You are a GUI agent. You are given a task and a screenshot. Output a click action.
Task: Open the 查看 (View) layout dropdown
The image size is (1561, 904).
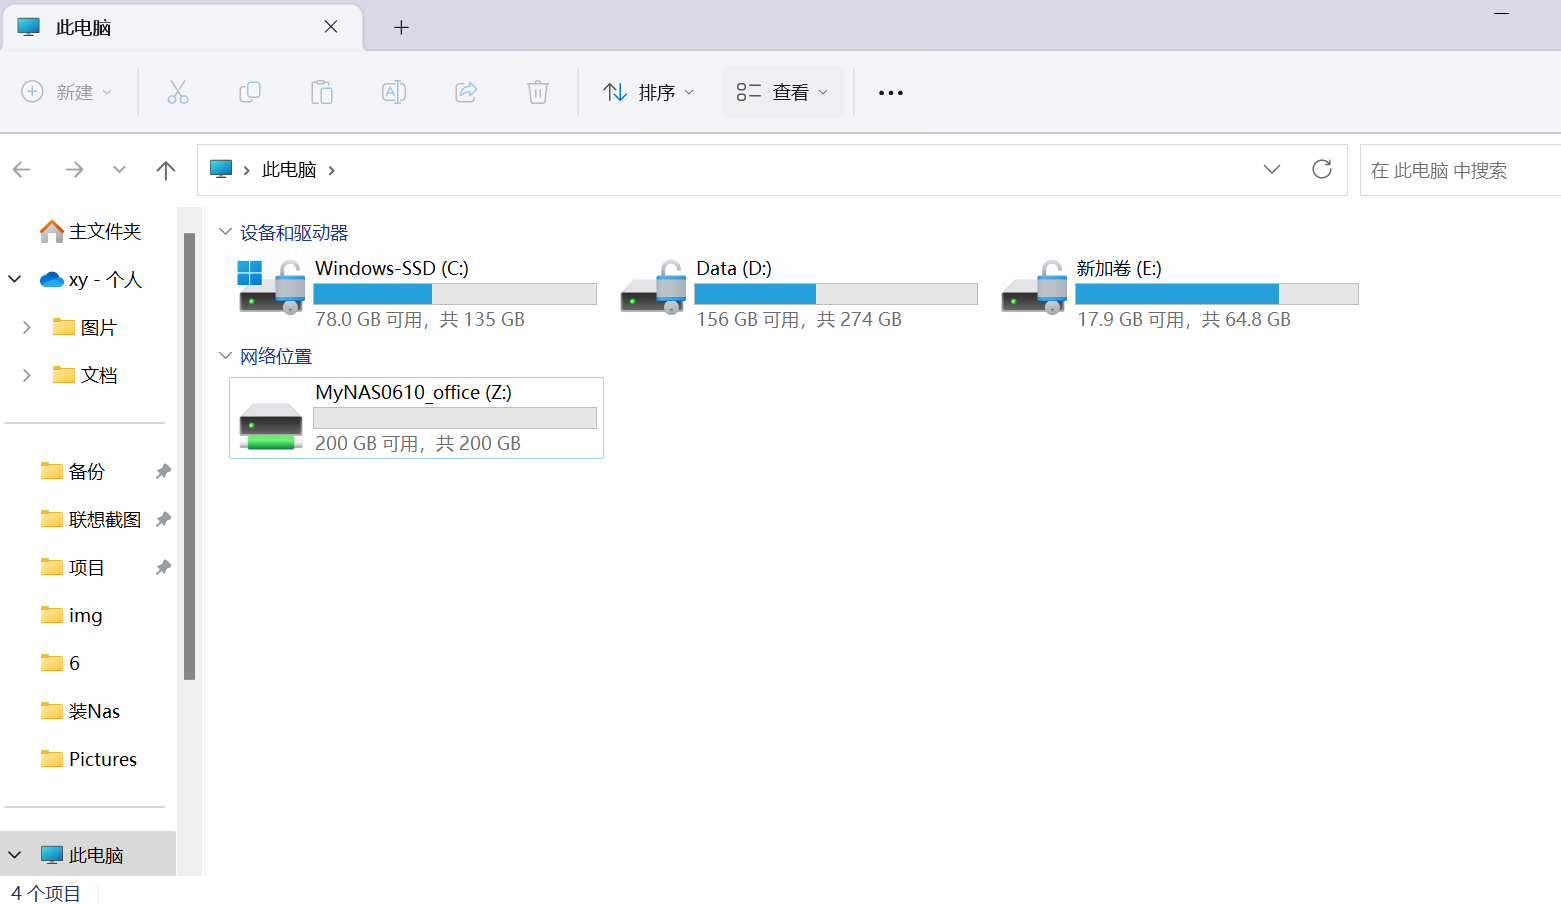point(782,92)
